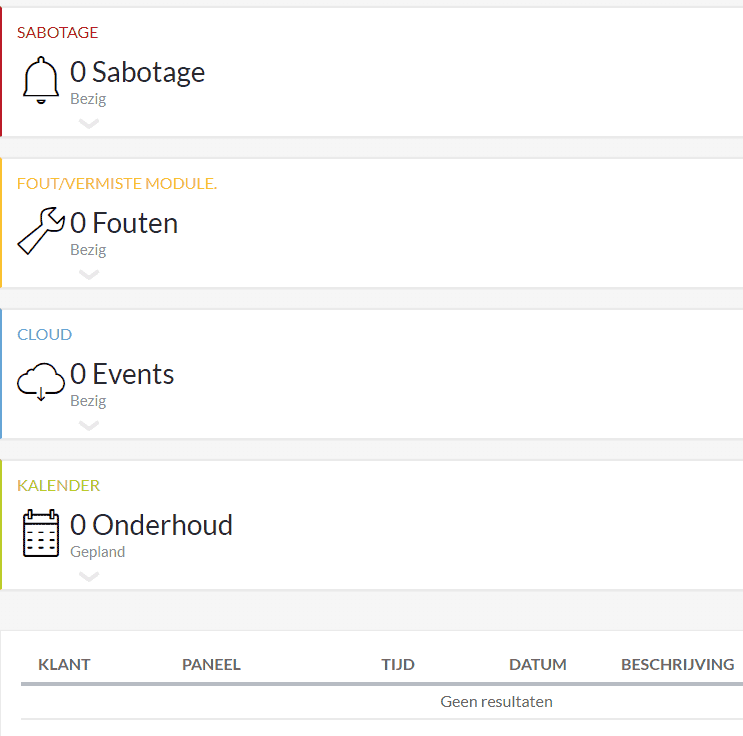This screenshot has width=743, height=736.
Task: Select the red SABOTAGE category label
Action: click(x=57, y=32)
